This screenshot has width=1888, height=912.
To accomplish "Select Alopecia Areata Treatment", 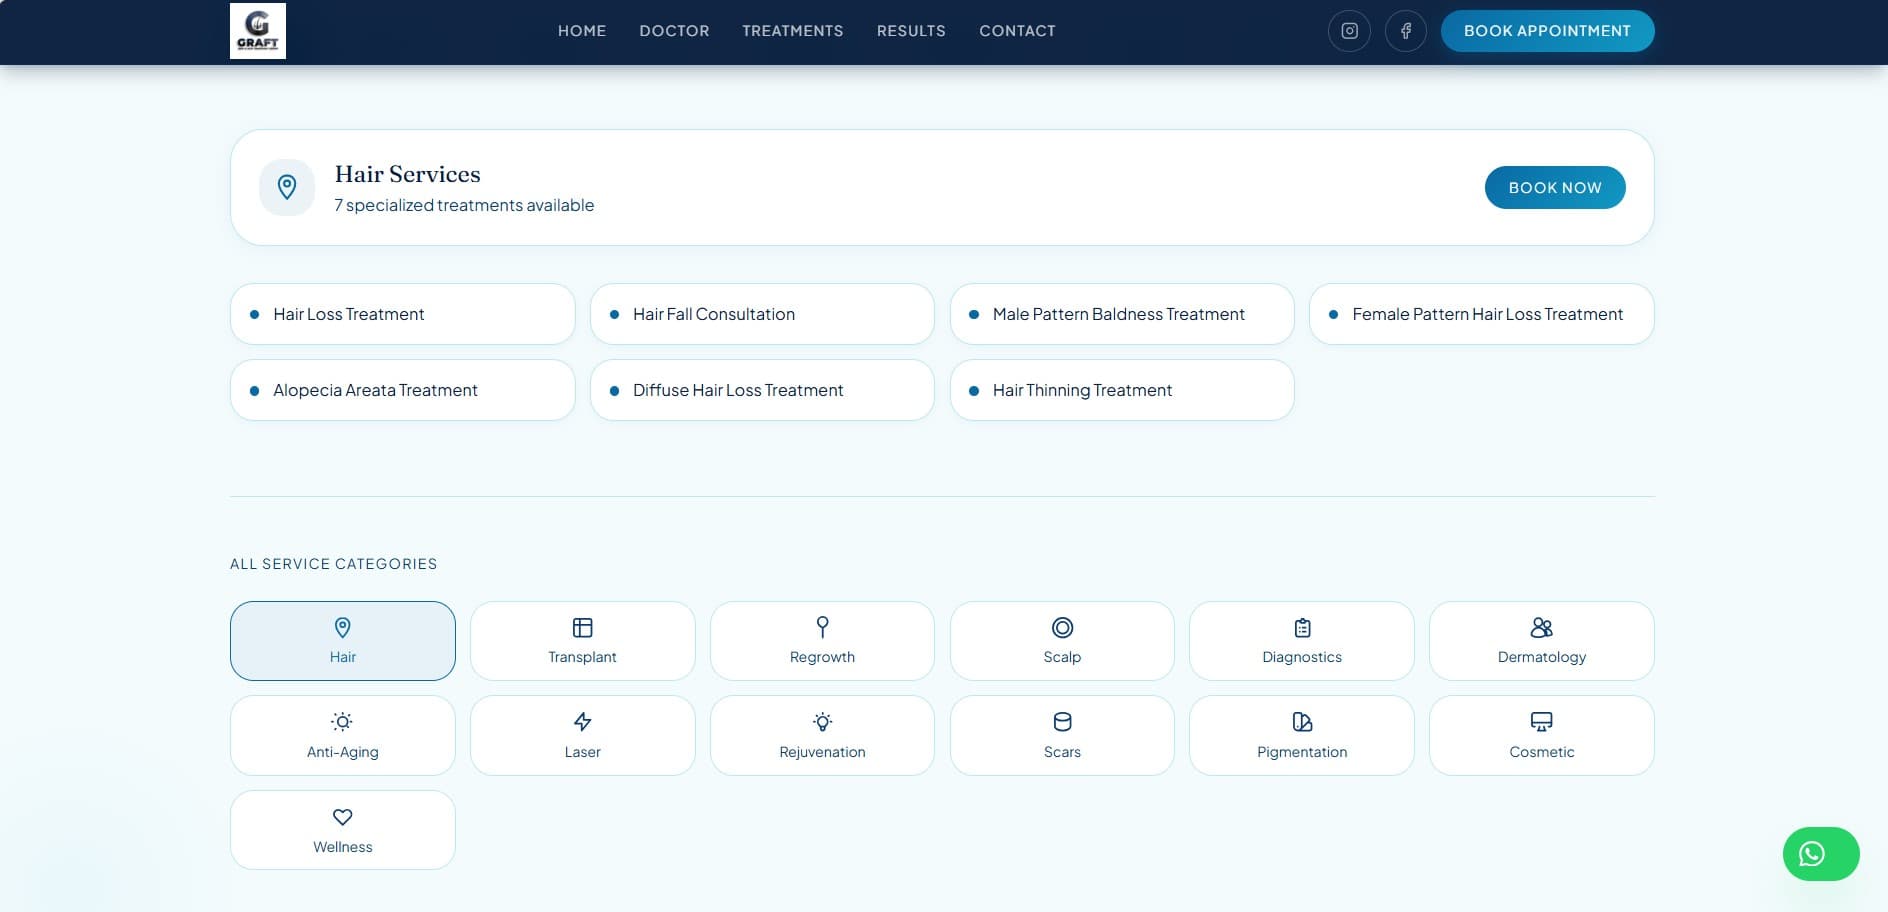I will (403, 390).
